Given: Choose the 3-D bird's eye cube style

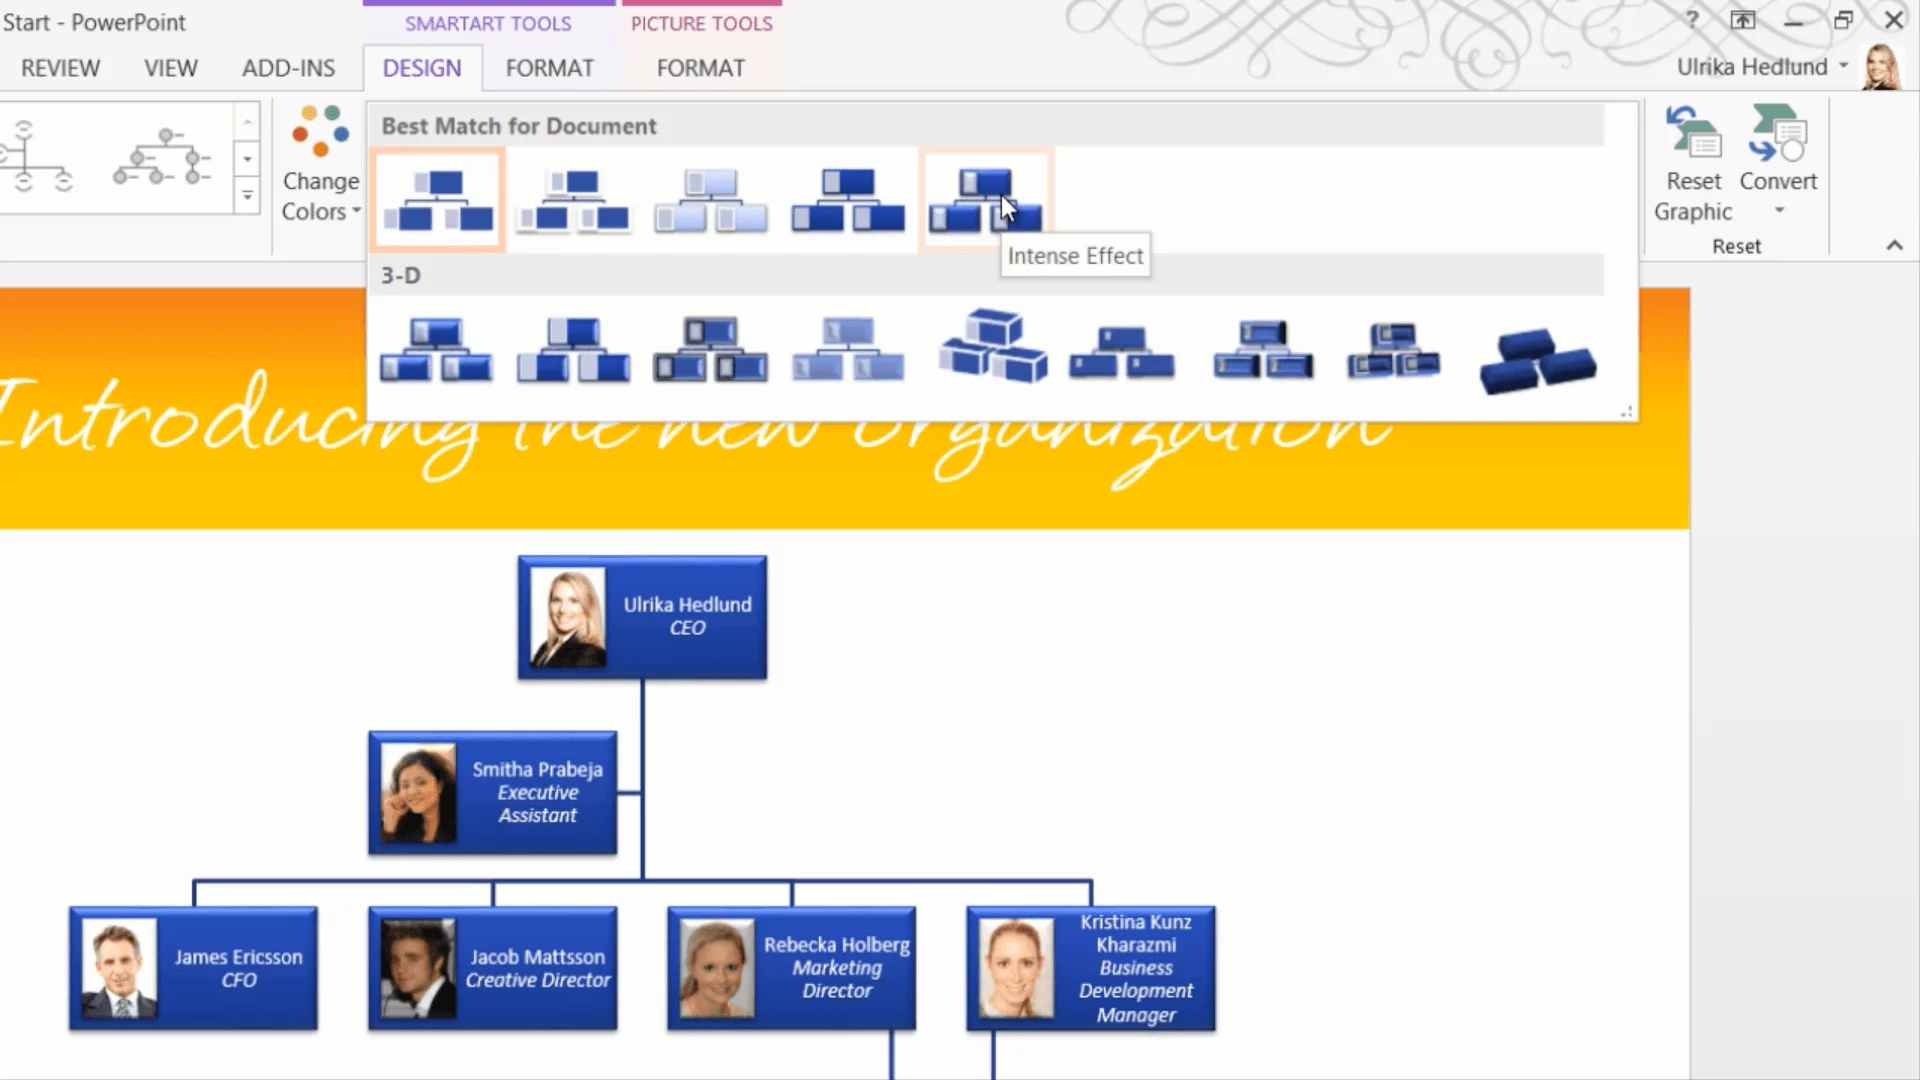Looking at the screenshot, I should [x=993, y=346].
